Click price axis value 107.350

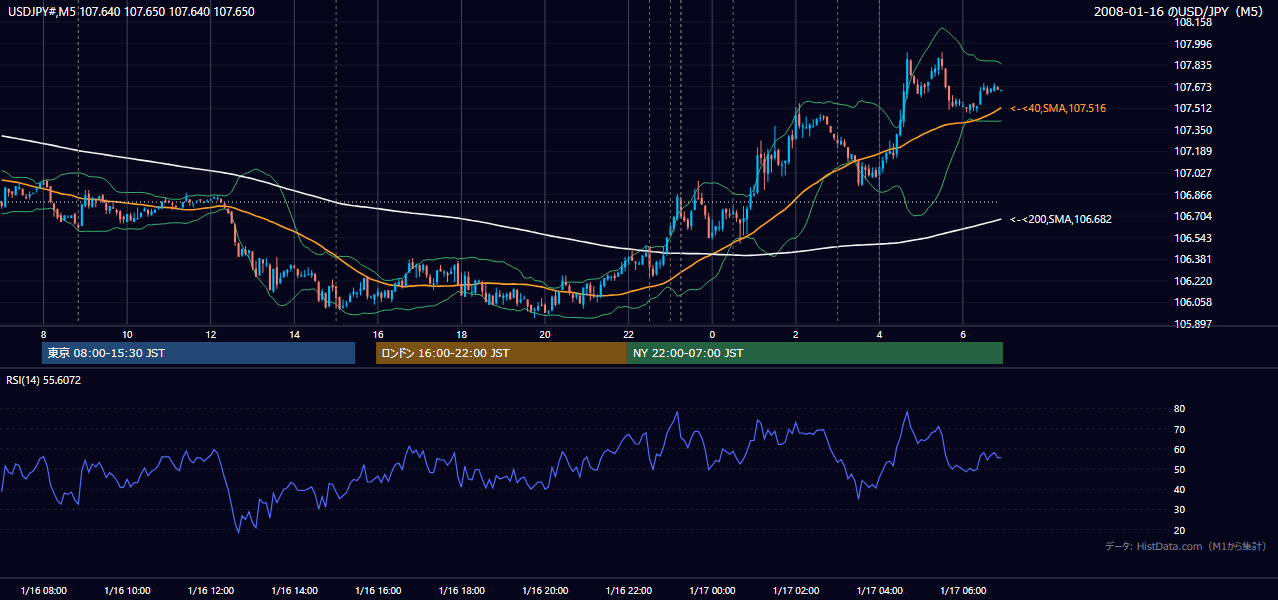1193,130
